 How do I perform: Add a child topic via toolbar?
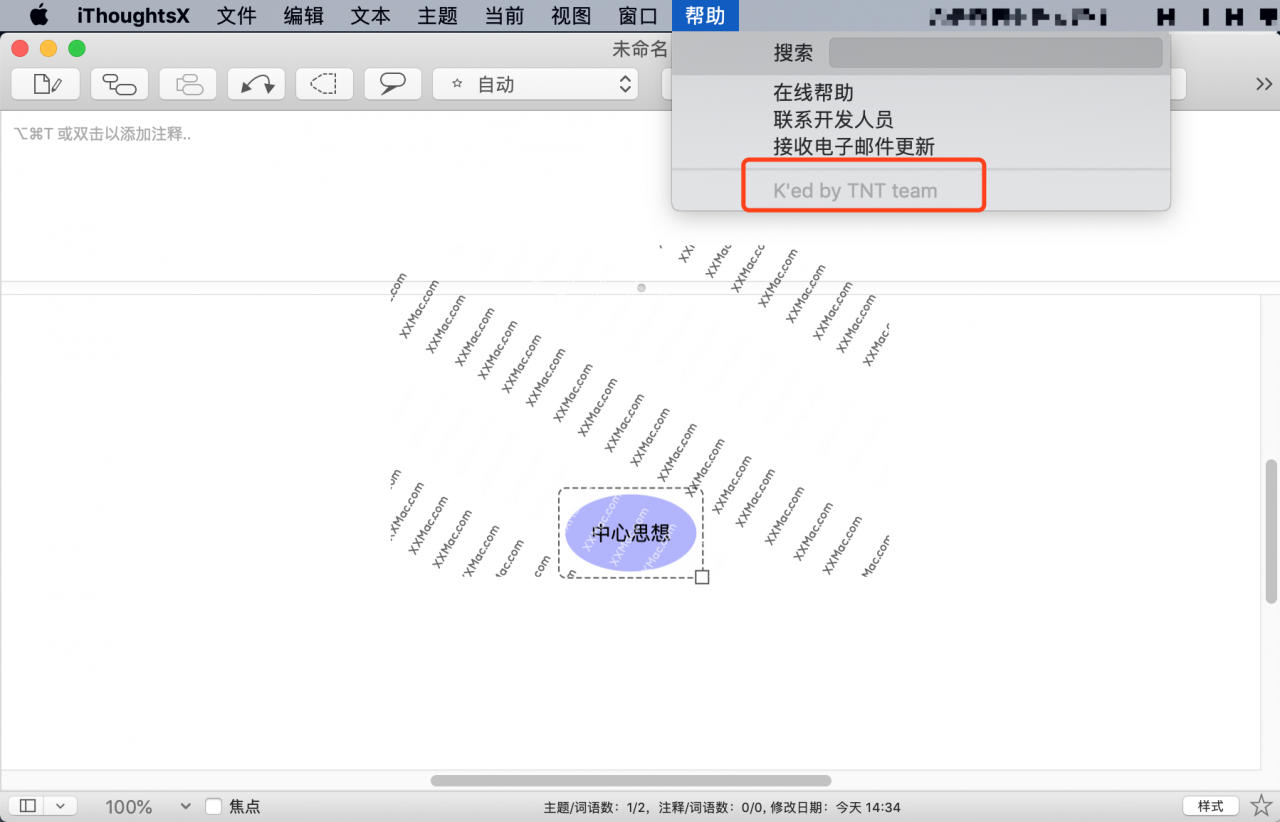click(x=120, y=84)
